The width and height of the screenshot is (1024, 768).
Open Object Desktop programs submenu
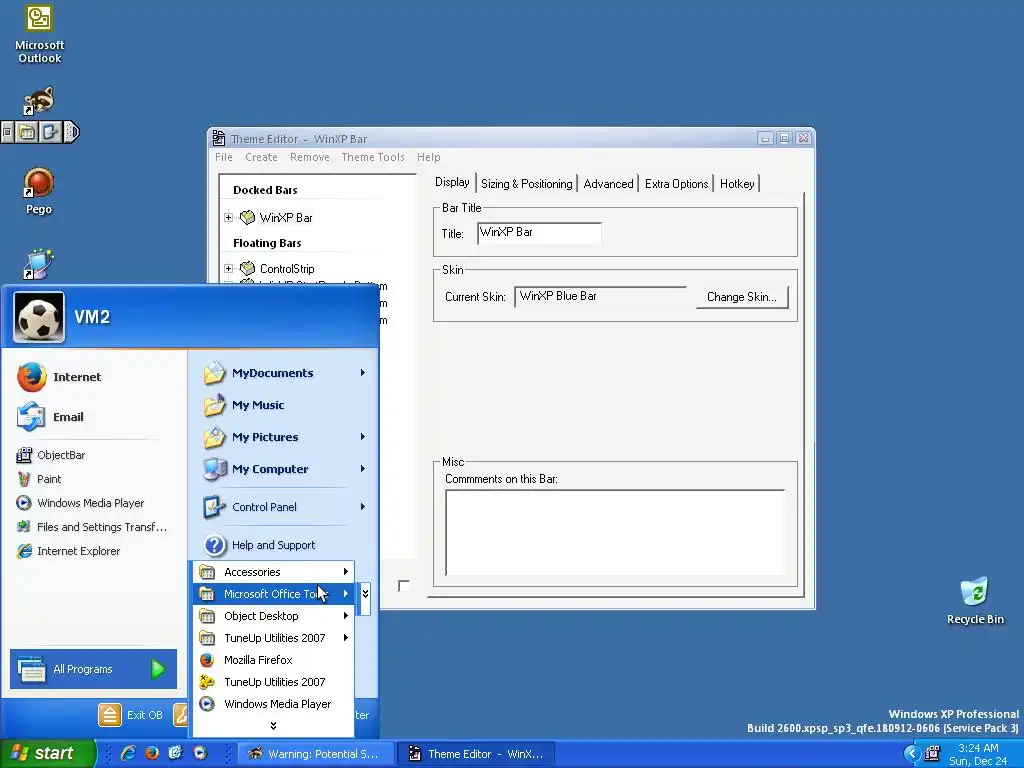tap(274, 616)
